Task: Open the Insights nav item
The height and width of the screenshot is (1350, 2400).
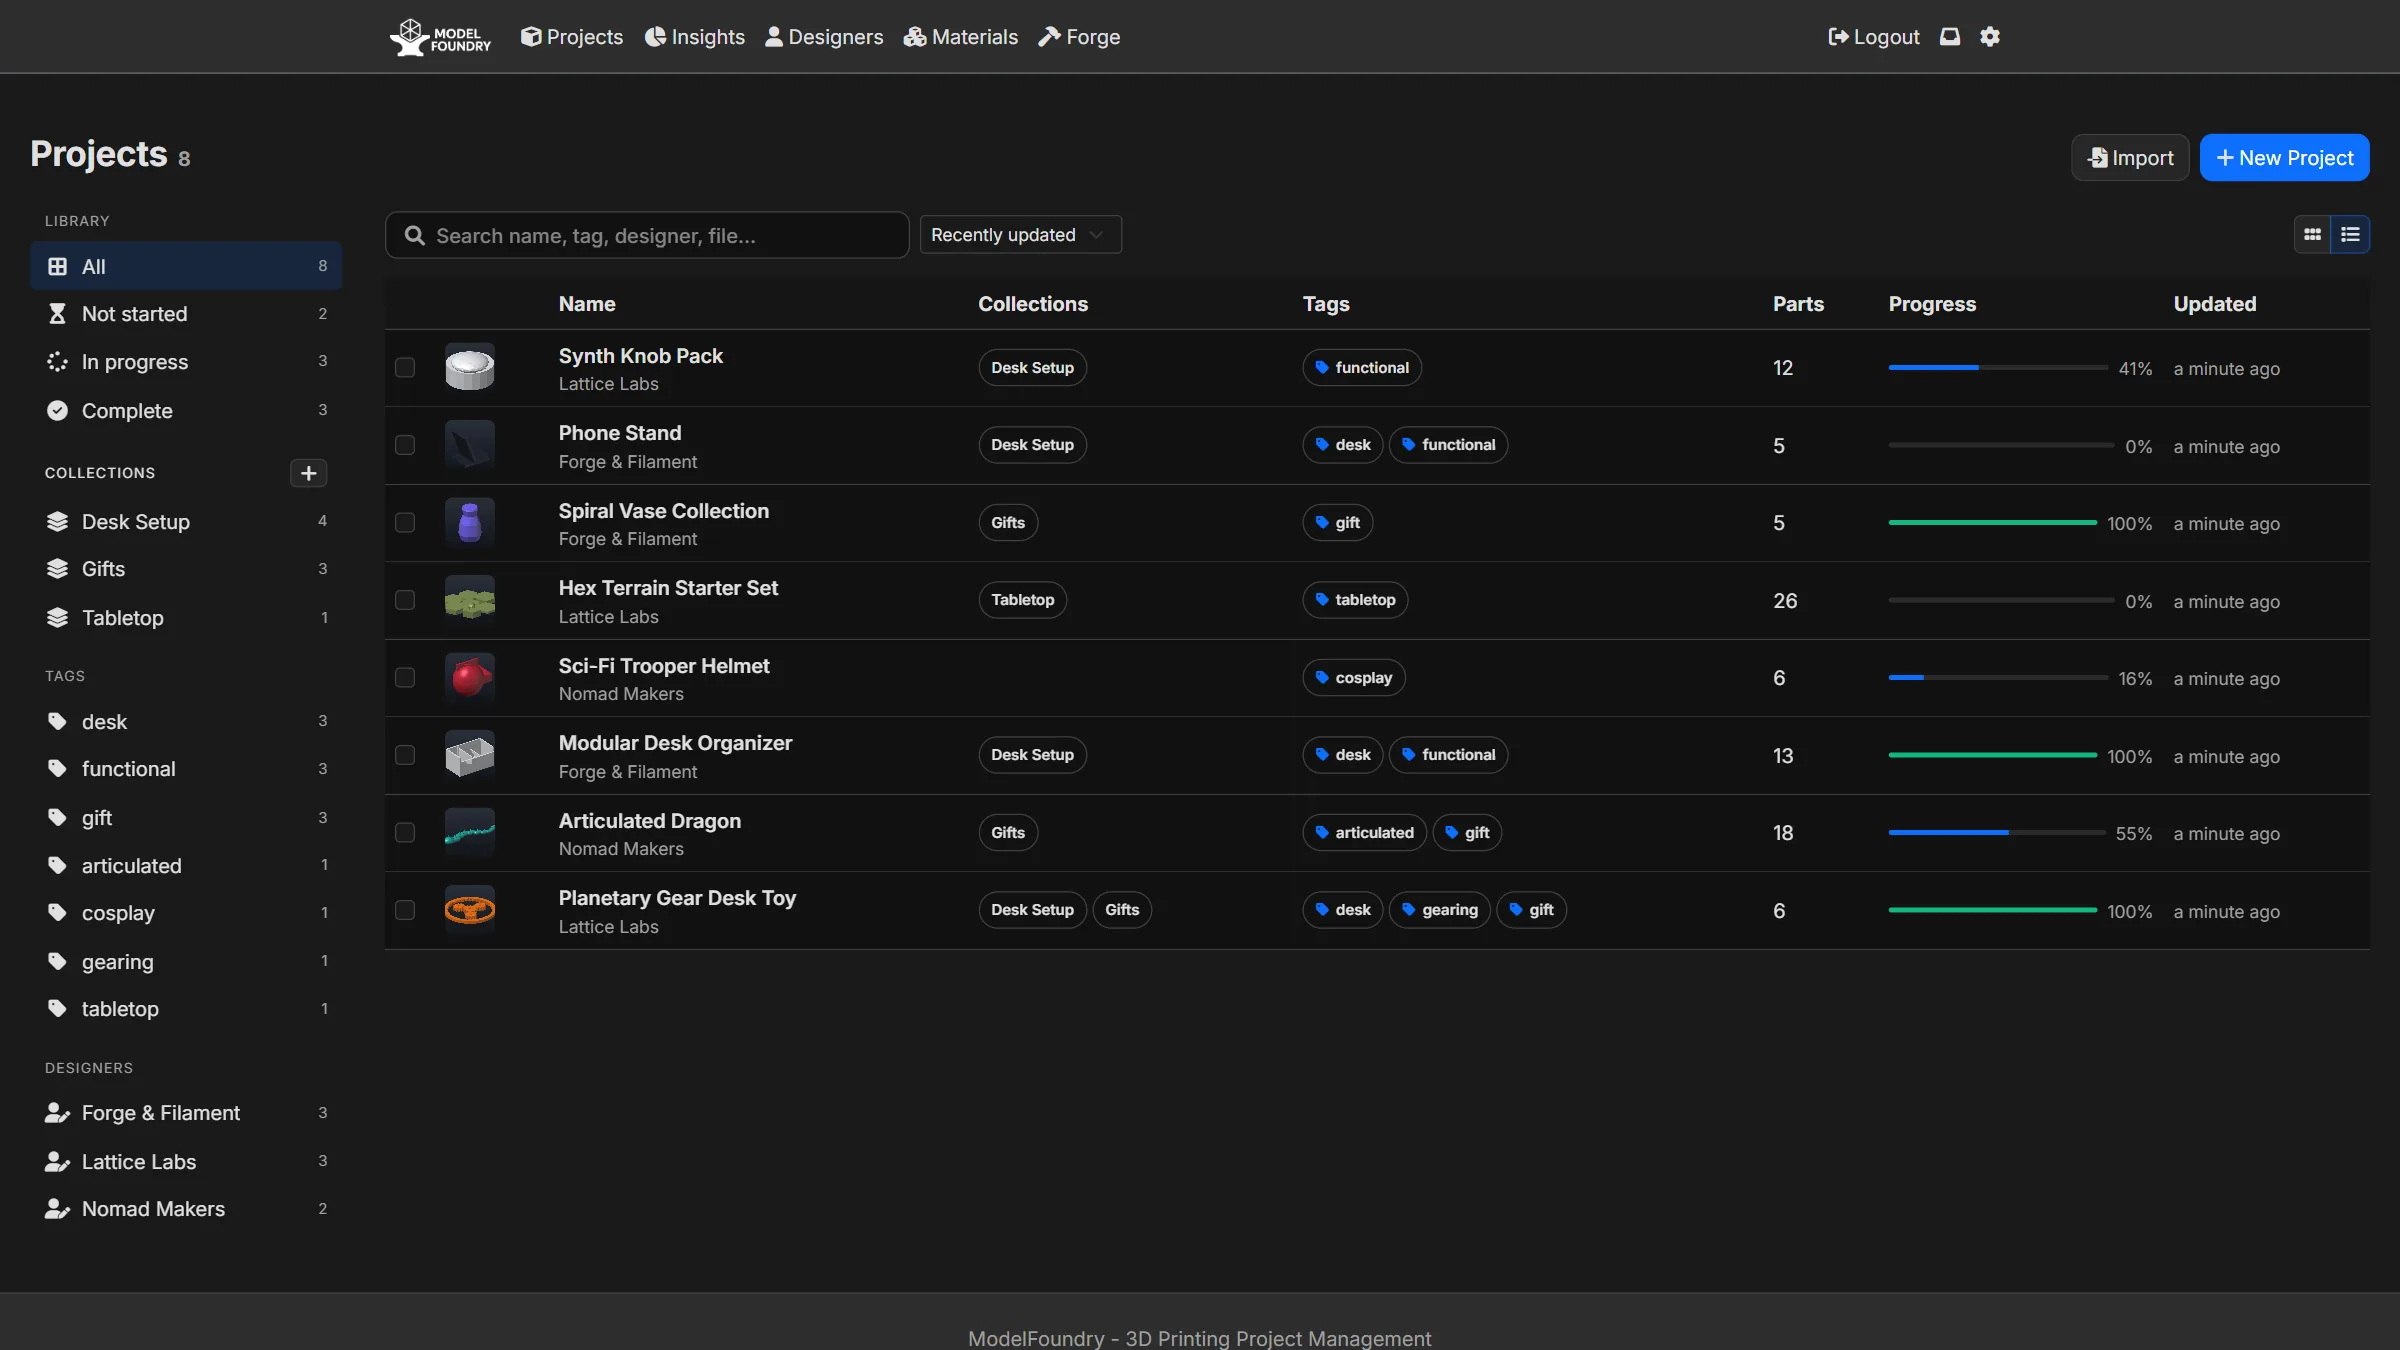Action: tap(695, 37)
